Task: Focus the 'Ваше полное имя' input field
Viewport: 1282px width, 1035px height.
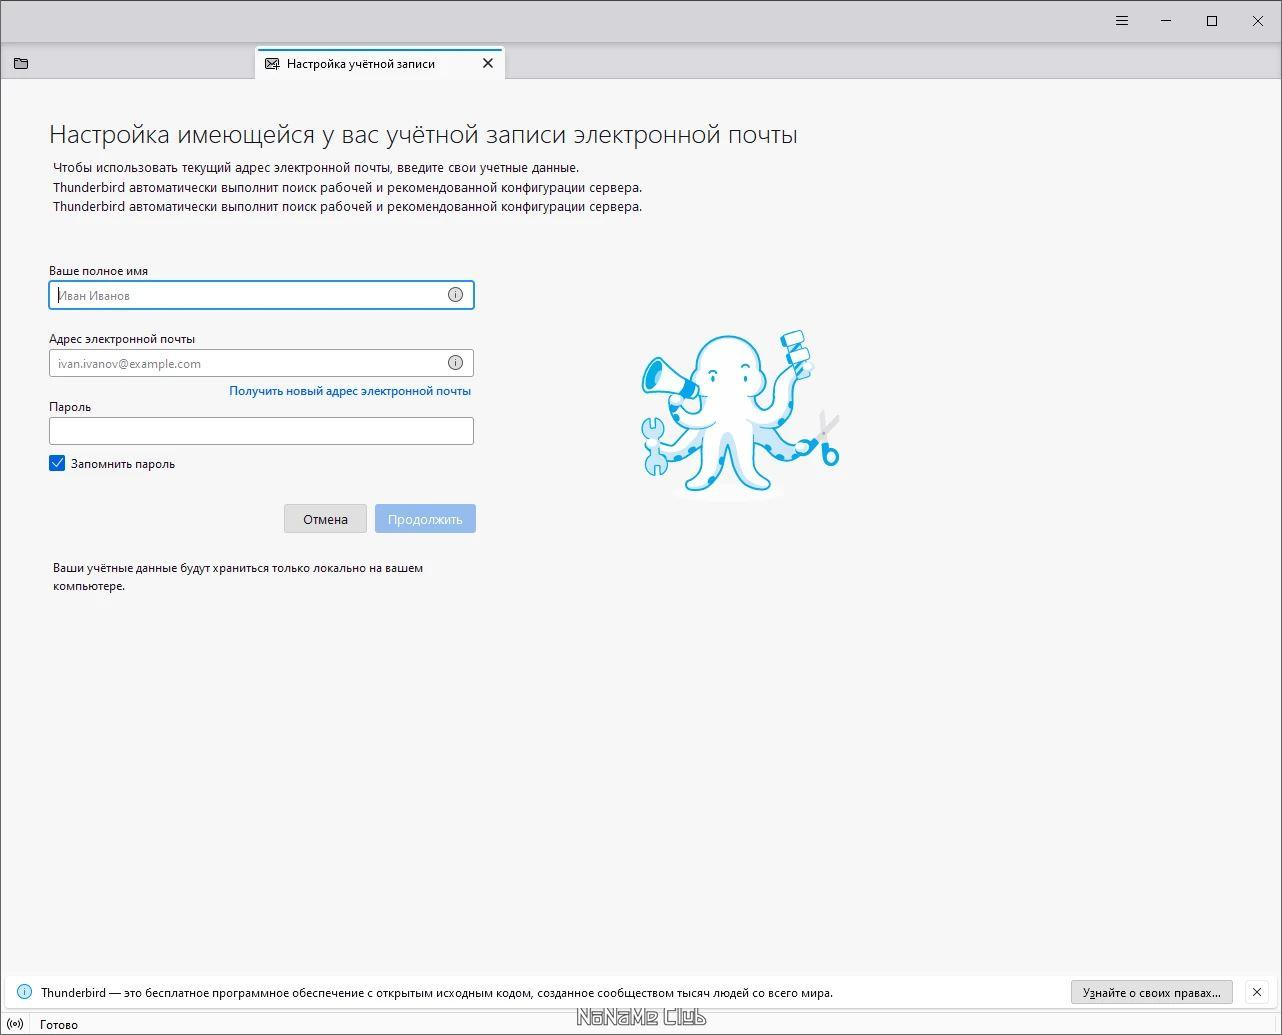Action: pos(261,295)
